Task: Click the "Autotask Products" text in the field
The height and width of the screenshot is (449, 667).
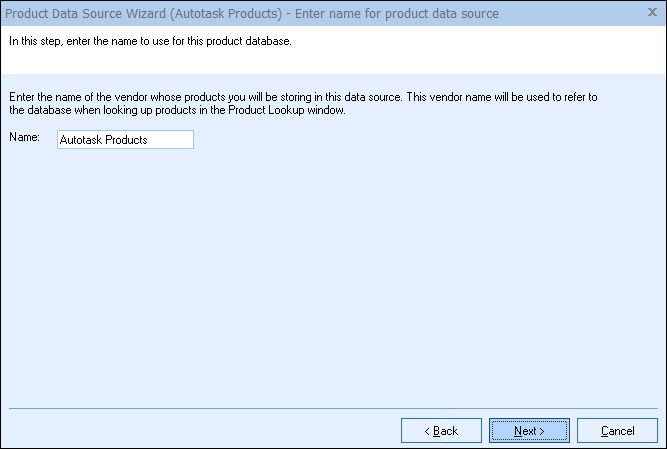Action: [x=104, y=140]
